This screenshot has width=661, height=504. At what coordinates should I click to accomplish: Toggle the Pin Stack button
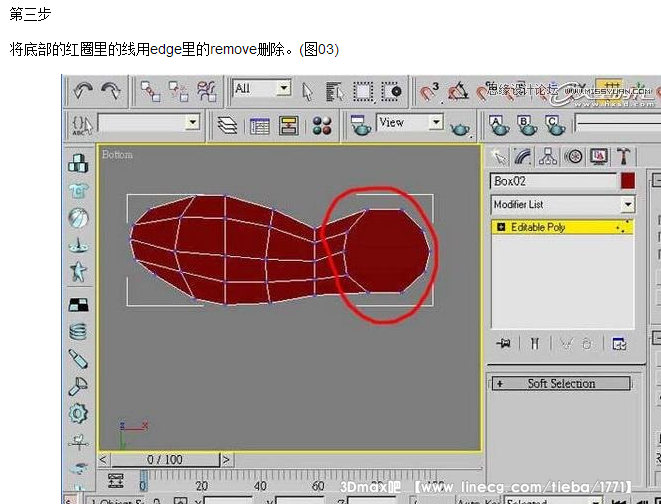click(503, 344)
